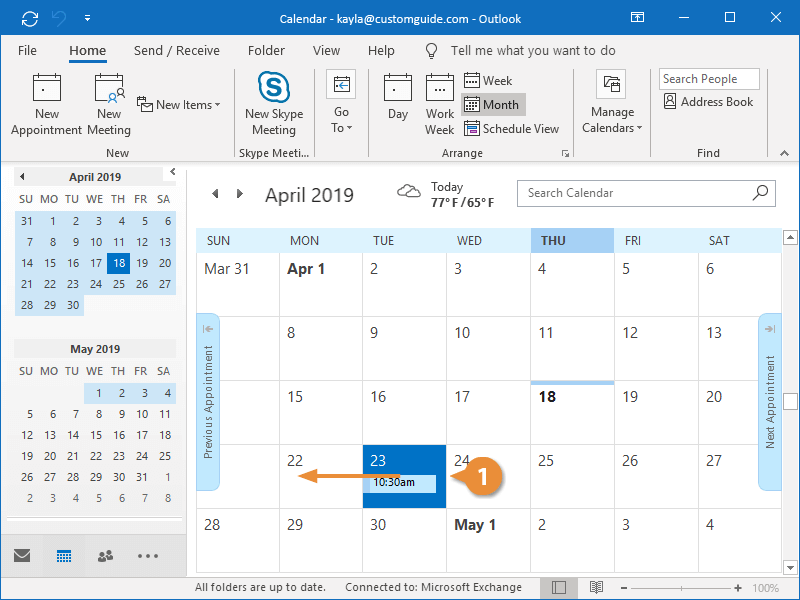The height and width of the screenshot is (600, 800).
Task: Switch to the Home ribbon tab
Action: point(88,51)
